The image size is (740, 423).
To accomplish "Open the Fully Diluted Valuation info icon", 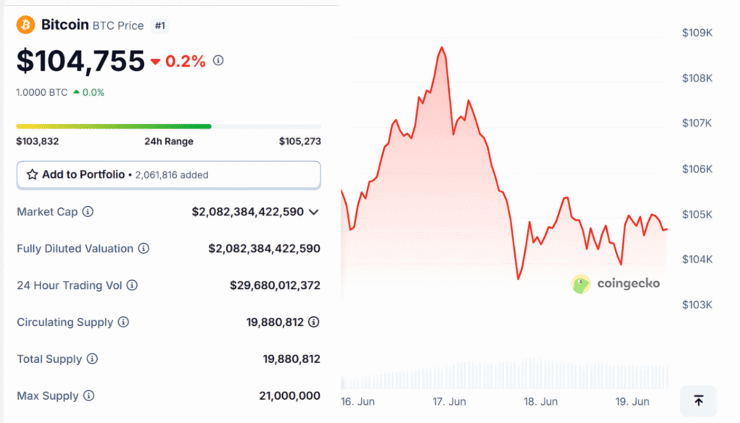I will tap(143, 248).
